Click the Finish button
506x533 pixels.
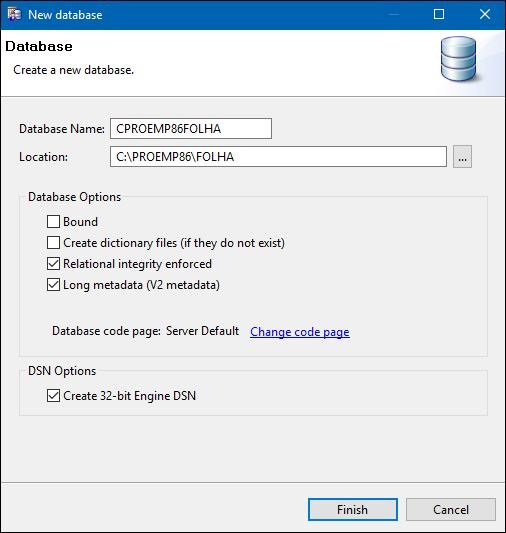pos(353,510)
